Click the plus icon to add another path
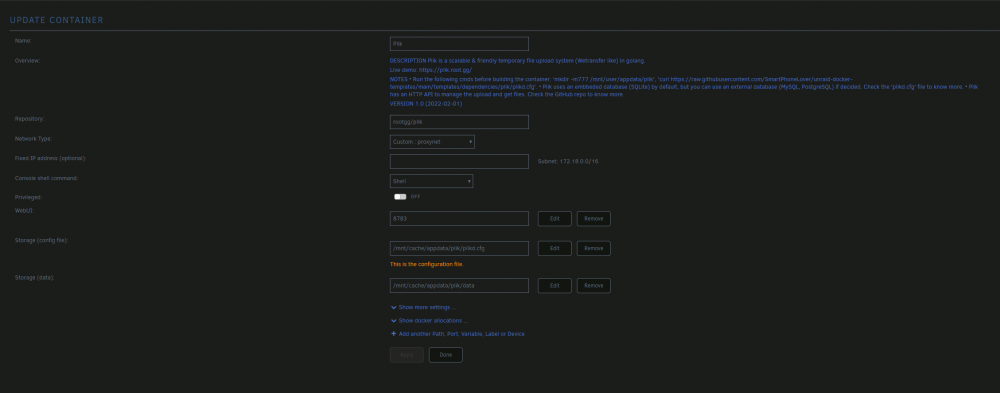Image resolution: width=1000 pixels, height=393 pixels. (393, 334)
